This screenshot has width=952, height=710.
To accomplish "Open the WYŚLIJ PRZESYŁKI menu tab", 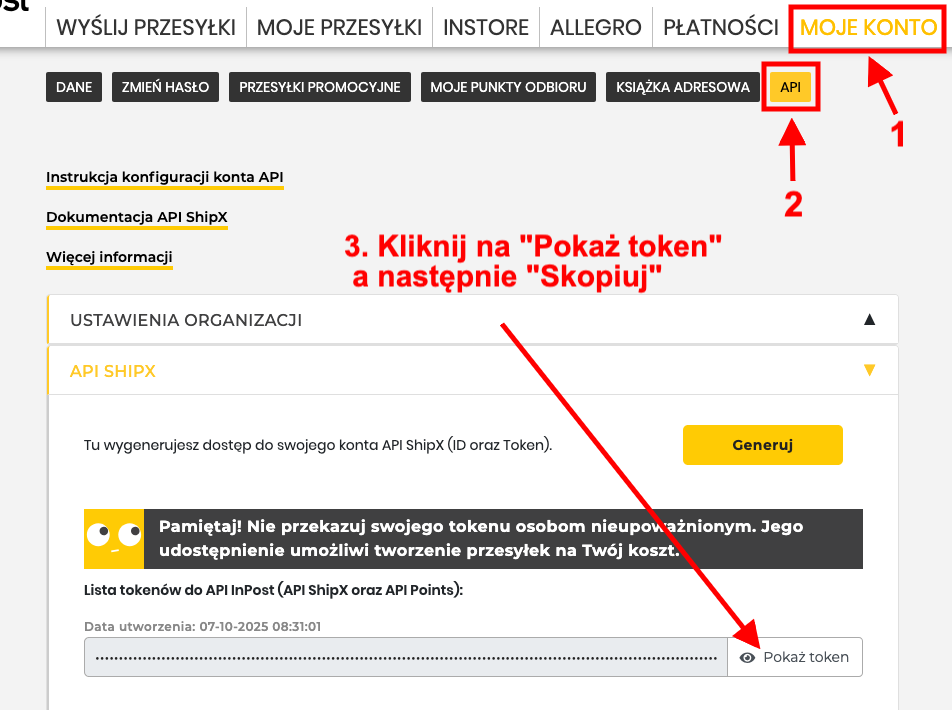I will [146, 27].
